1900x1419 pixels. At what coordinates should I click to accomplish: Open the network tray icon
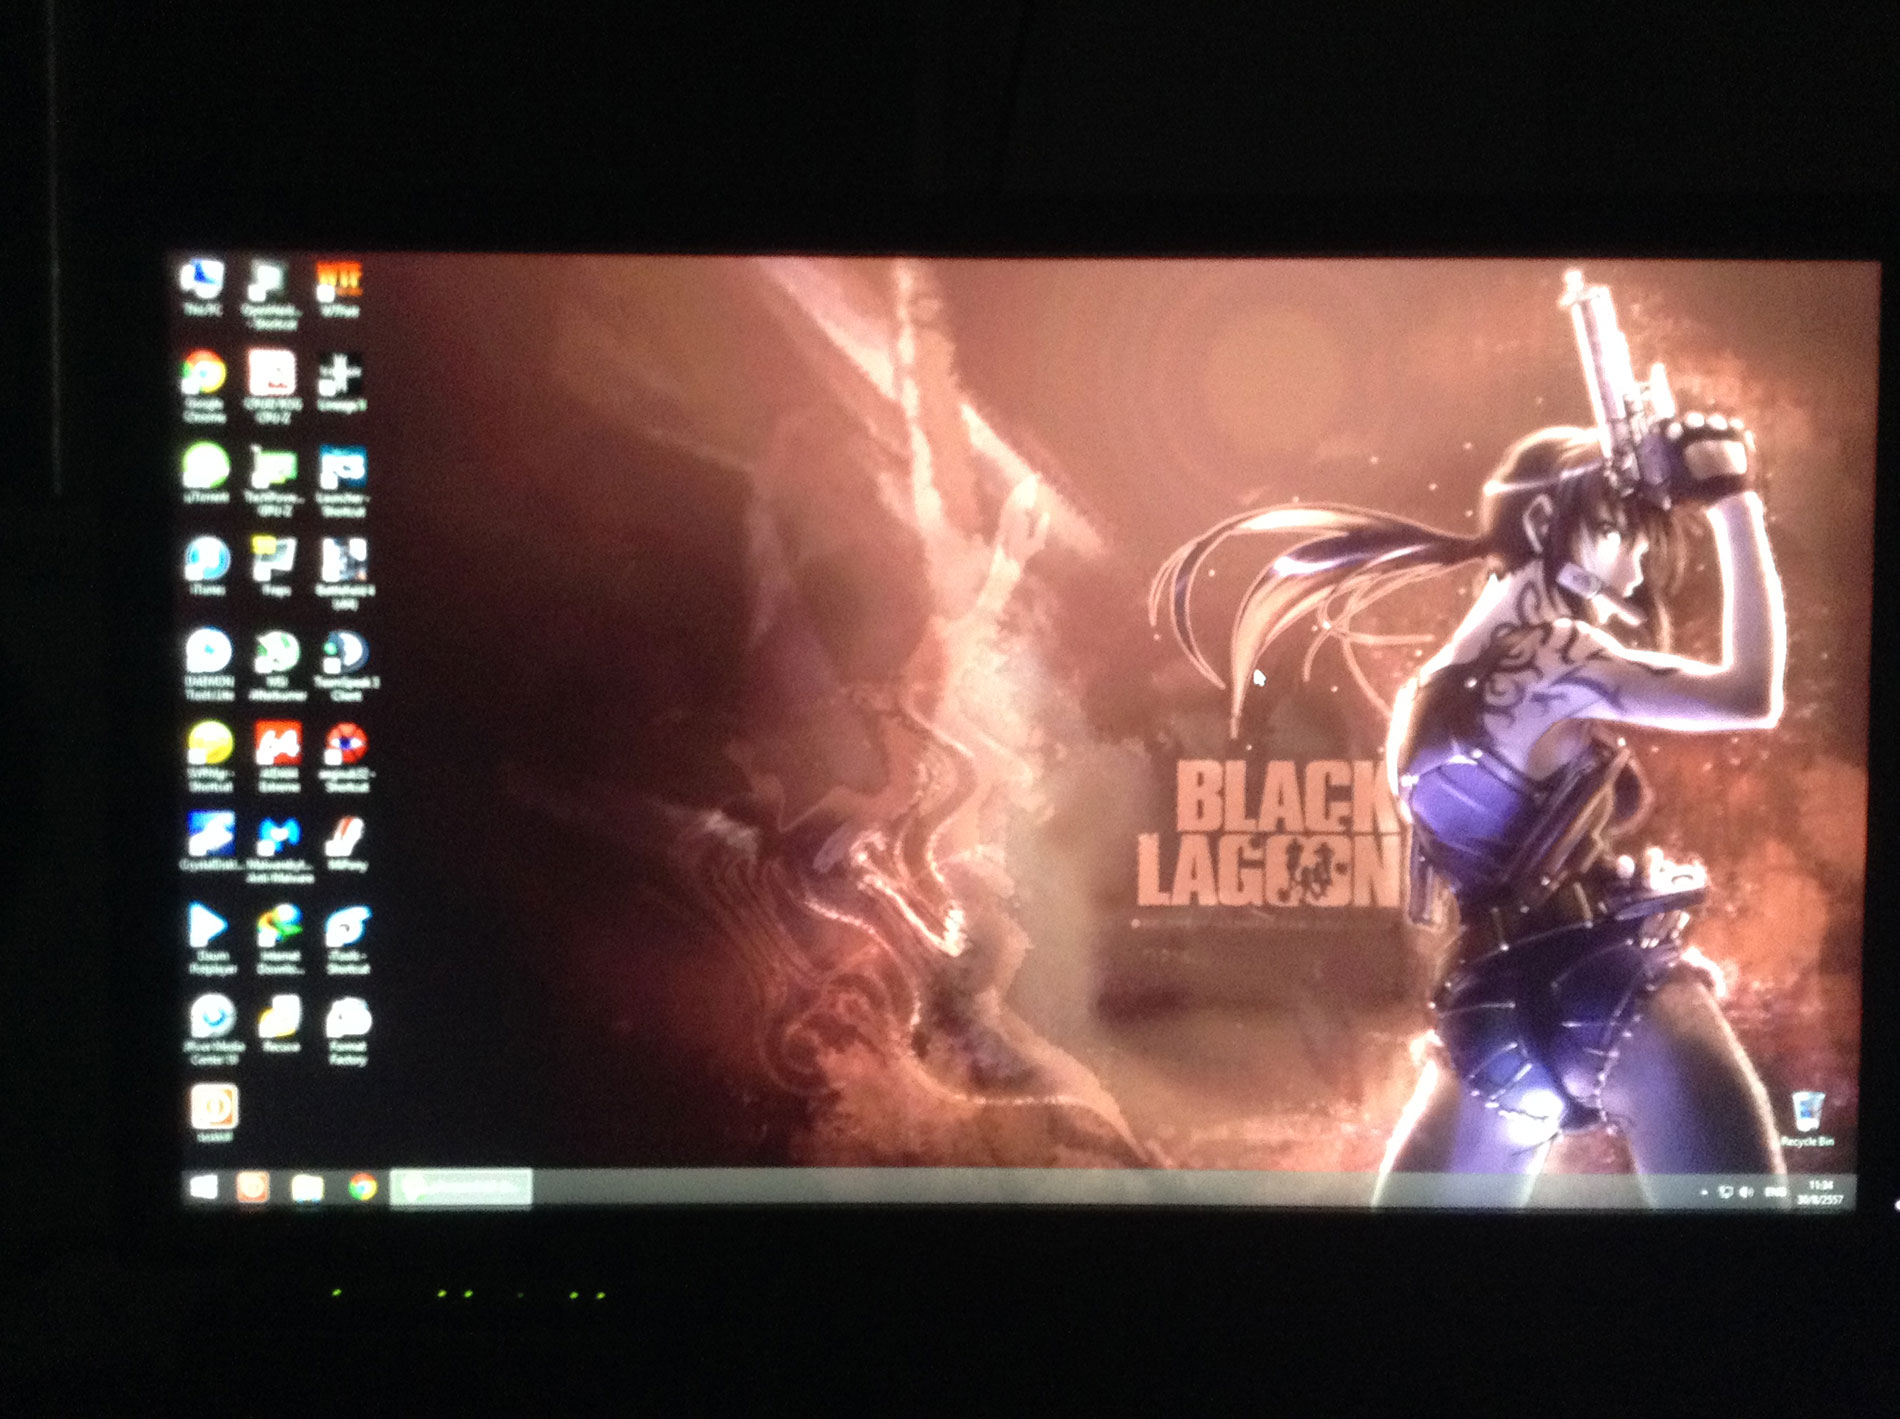click(x=1726, y=1192)
